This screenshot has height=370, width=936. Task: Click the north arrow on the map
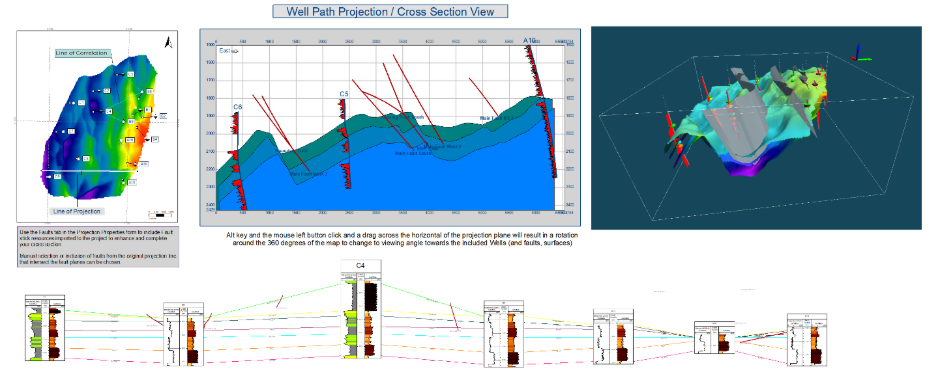pos(168,42)
